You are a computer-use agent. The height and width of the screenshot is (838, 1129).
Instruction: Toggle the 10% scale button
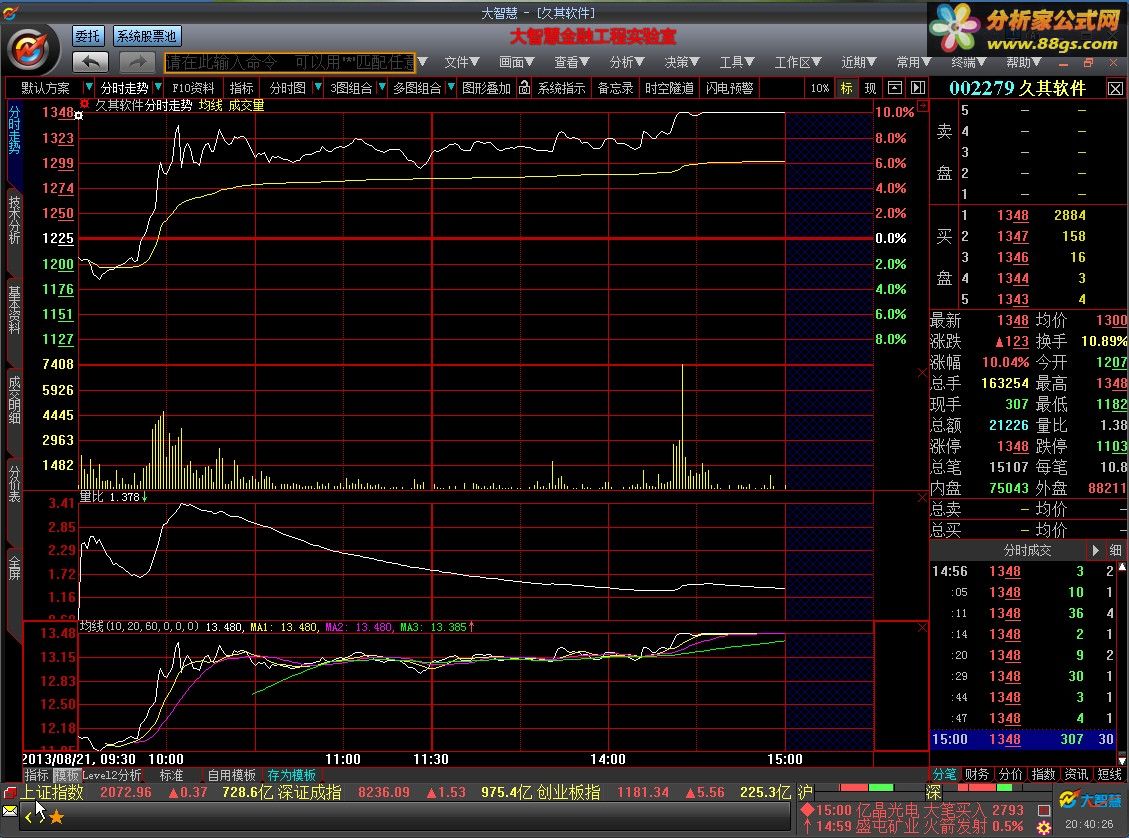[x=820, y=88]
